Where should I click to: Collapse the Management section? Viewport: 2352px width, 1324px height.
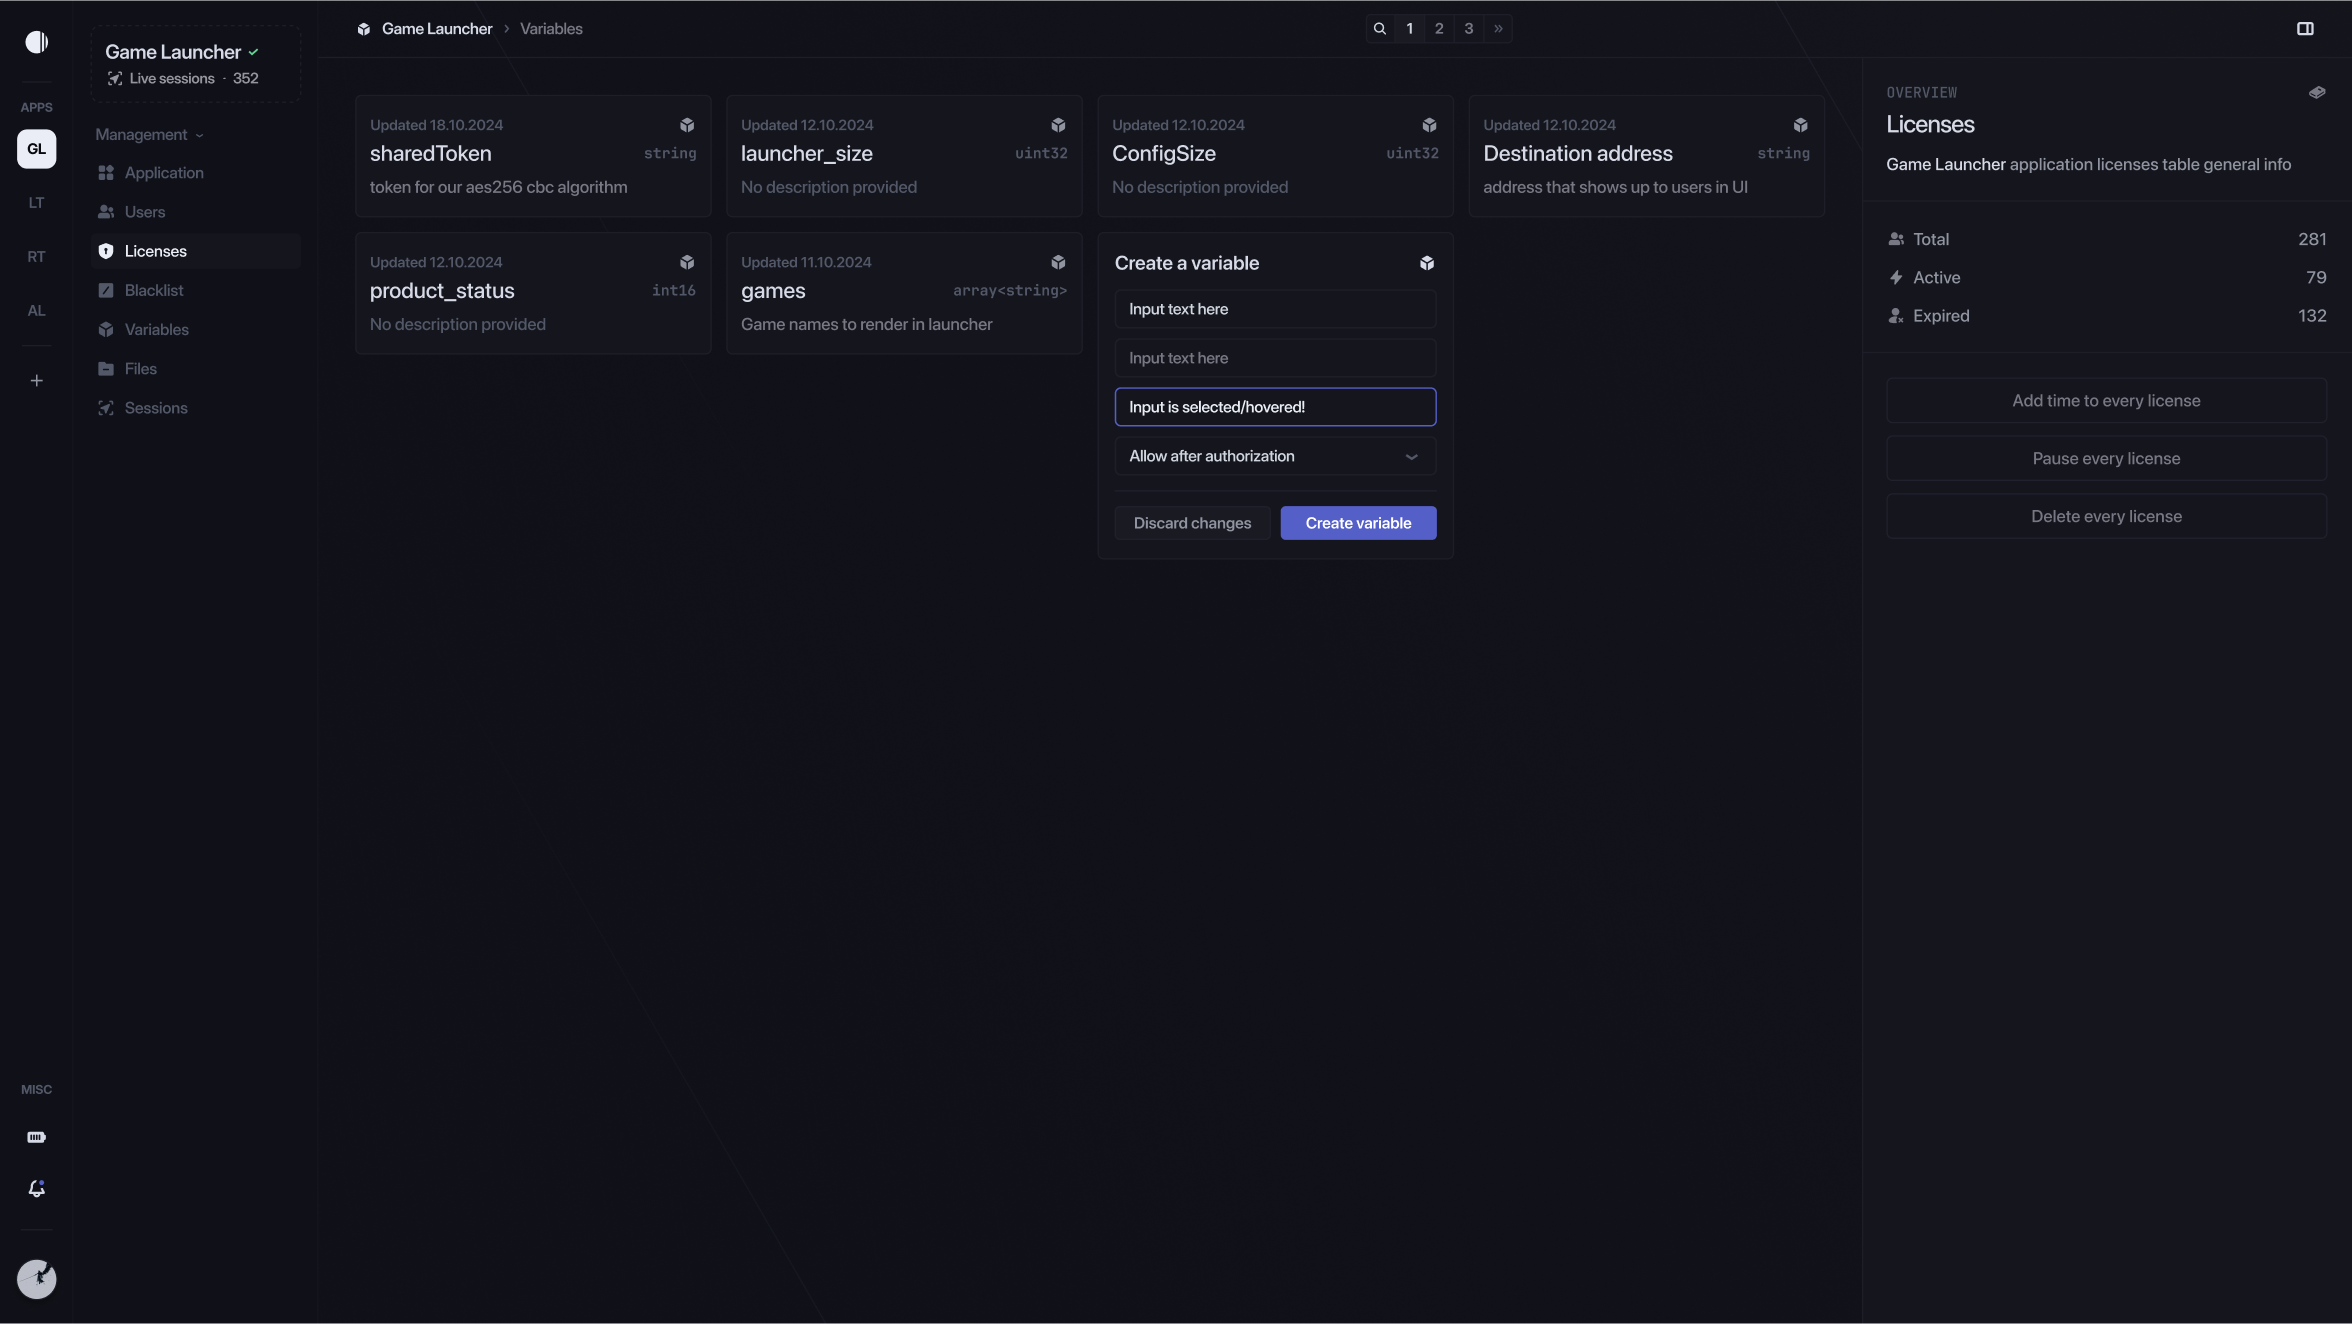pos(149,135)
